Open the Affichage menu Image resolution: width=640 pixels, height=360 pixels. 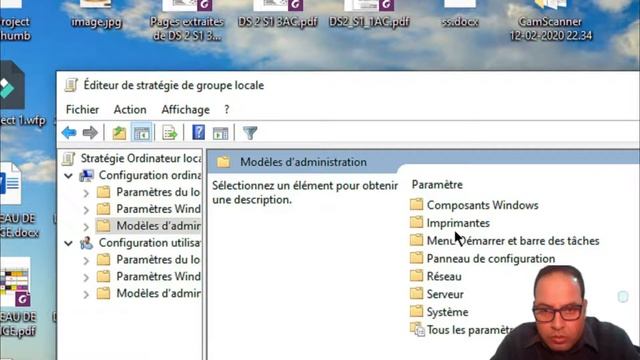click(185, 109)
